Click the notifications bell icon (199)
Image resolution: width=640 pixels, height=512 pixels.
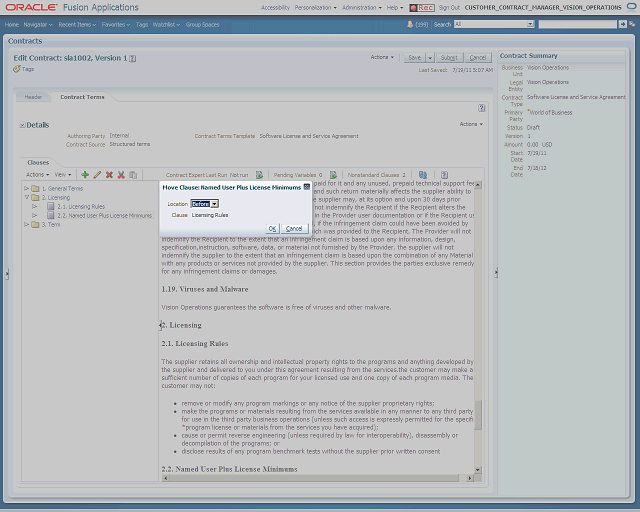tap(410, 24)
